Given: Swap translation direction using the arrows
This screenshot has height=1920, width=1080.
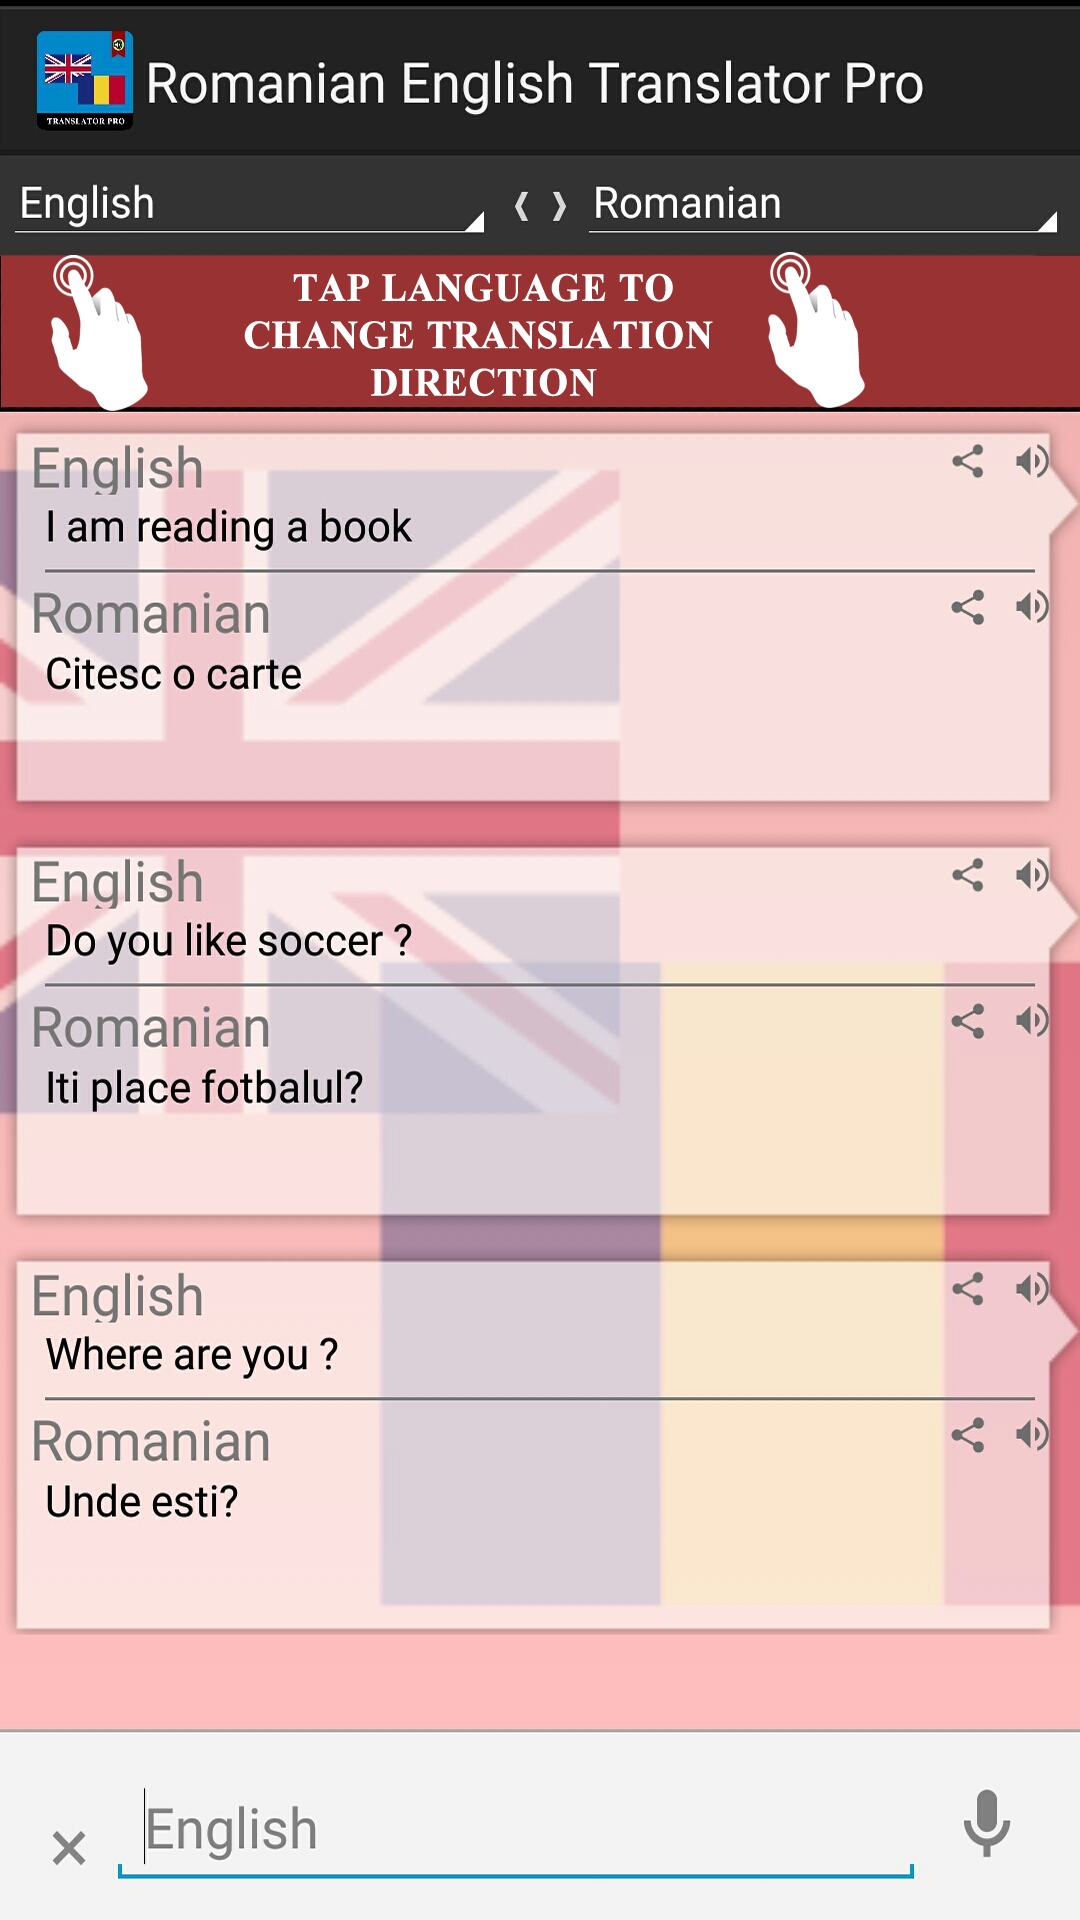Looking at the screenshot, I should pyautogui.click(x=540, y=203).
